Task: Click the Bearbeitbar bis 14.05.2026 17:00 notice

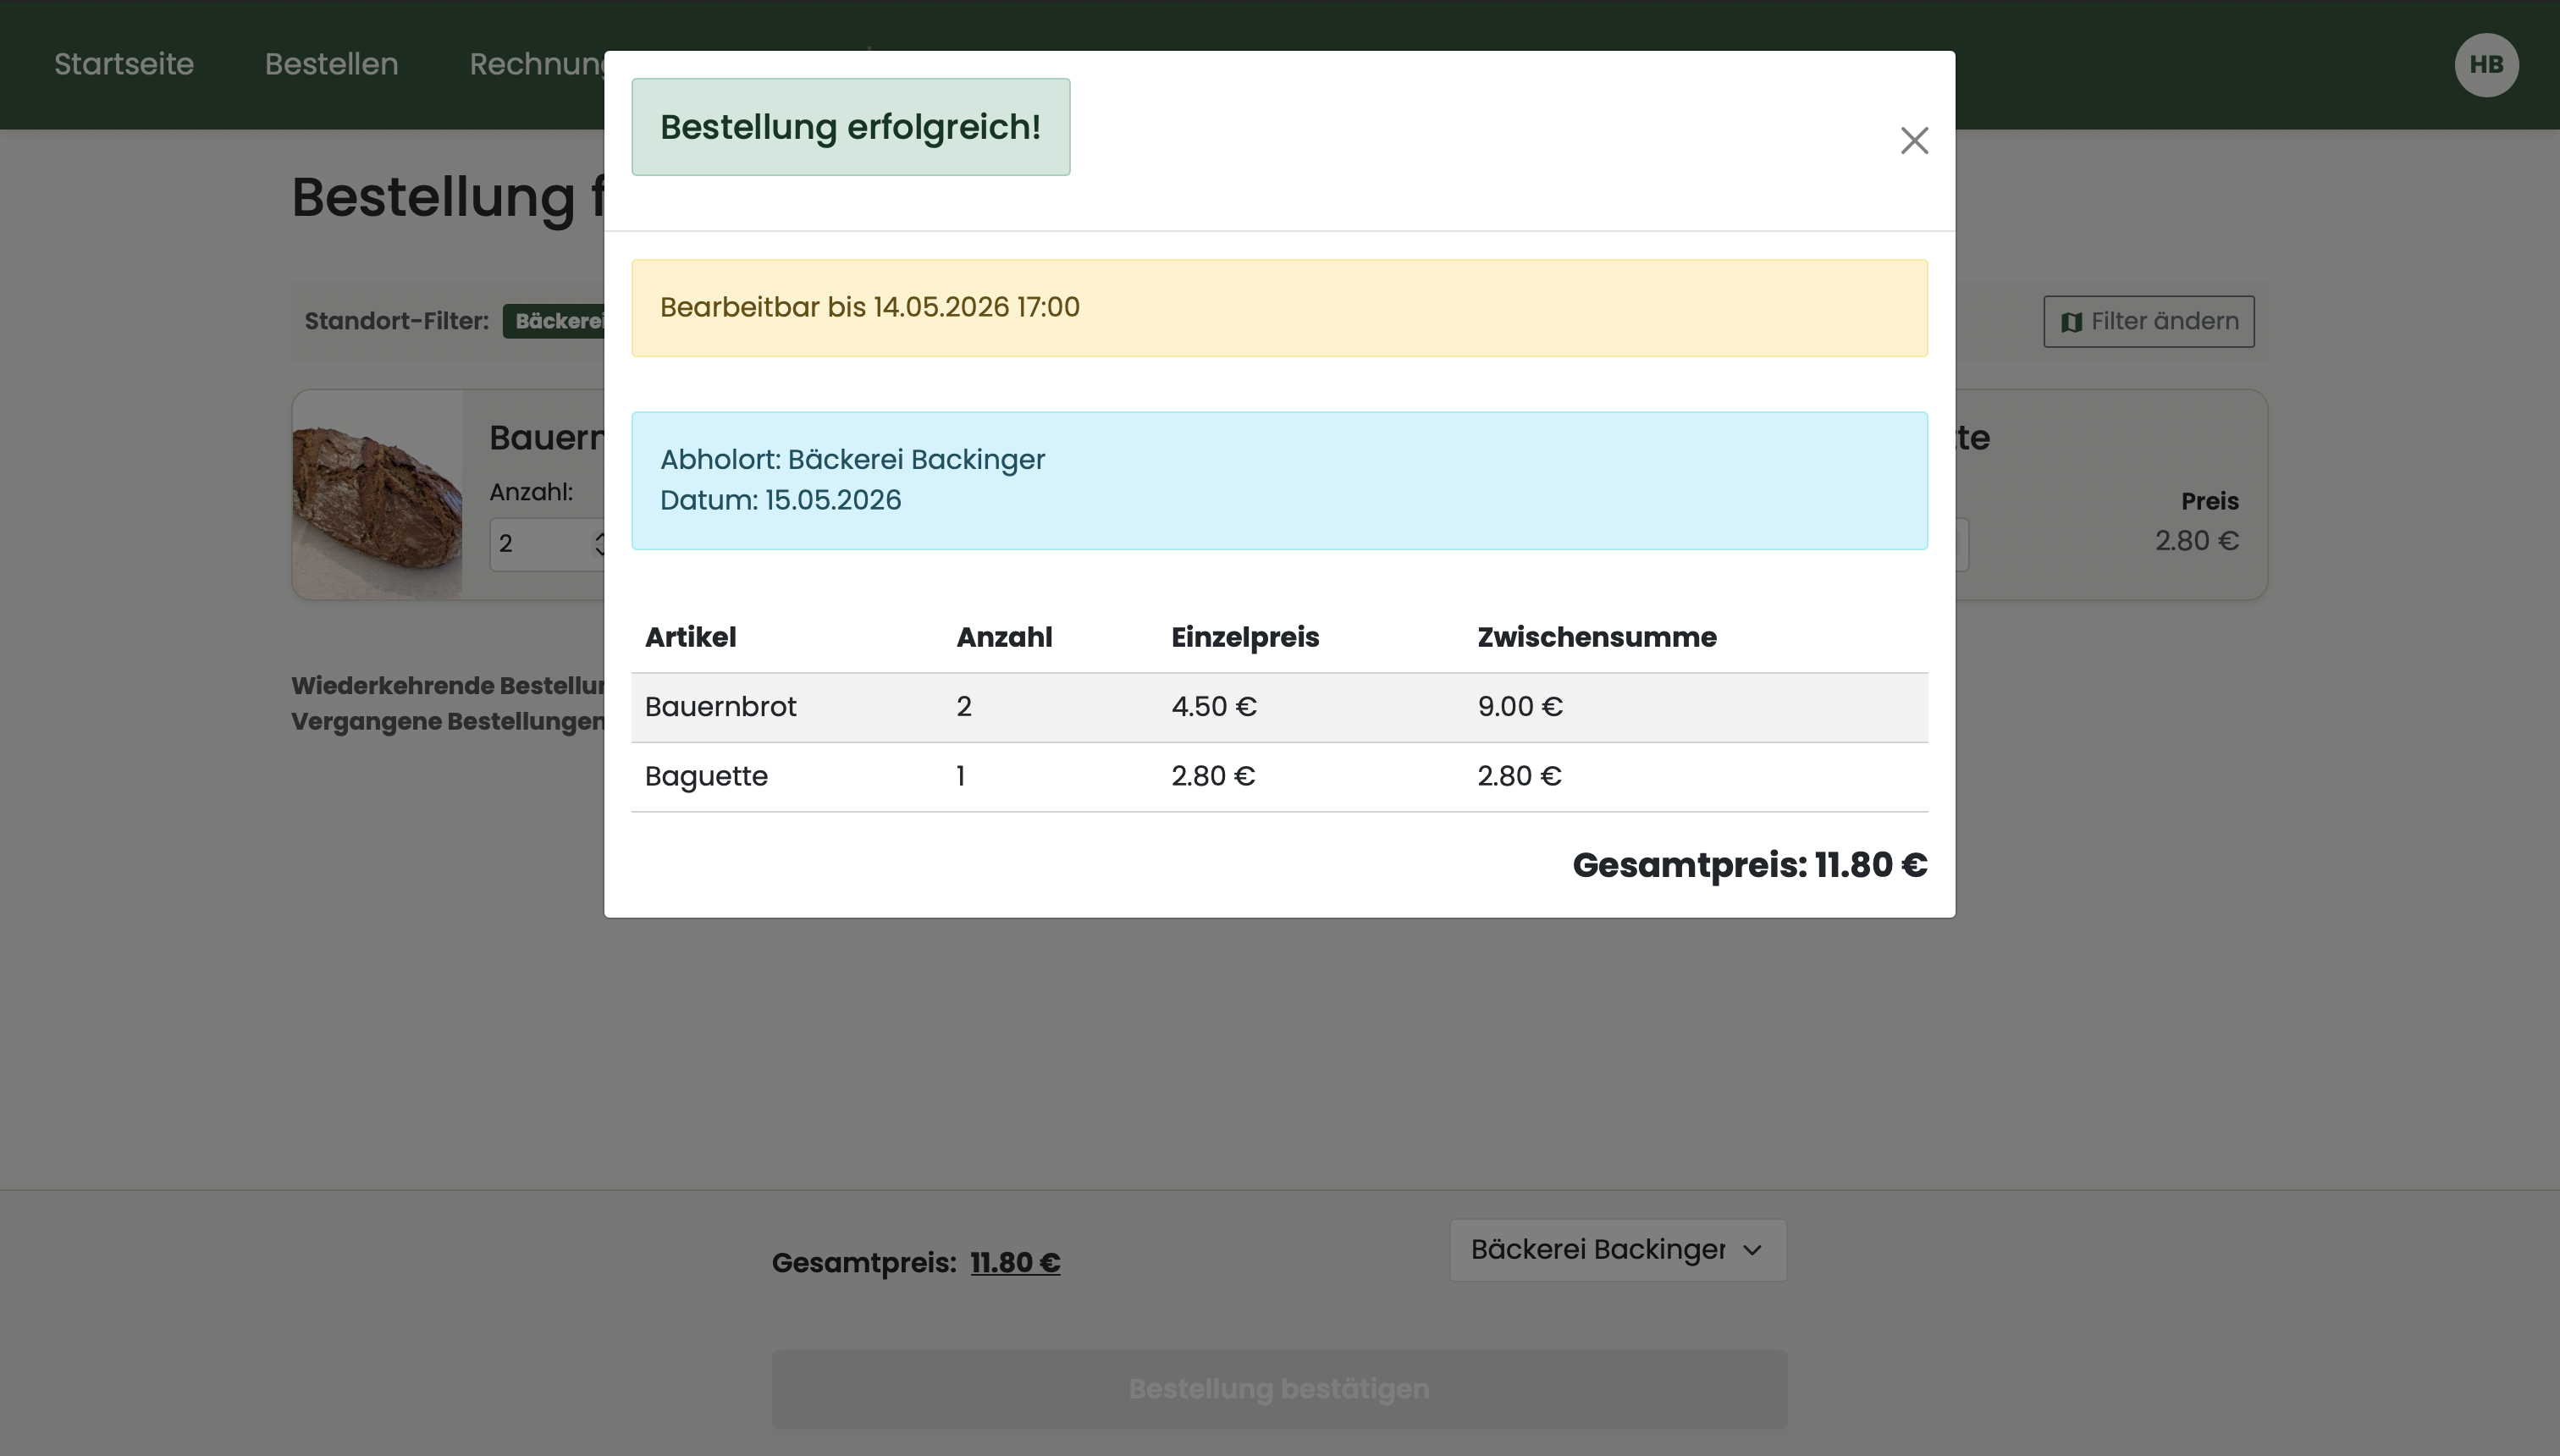Action: [x=1279, y=308]
